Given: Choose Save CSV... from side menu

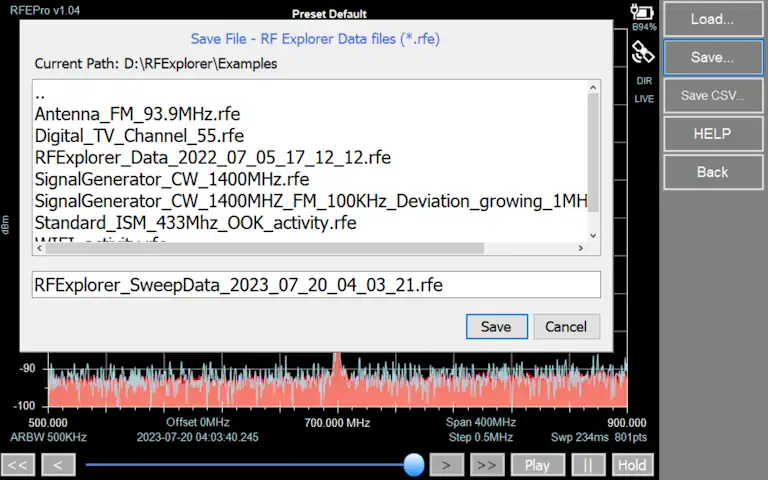Looking at the screenshot, I should click(x=712, y=96).
